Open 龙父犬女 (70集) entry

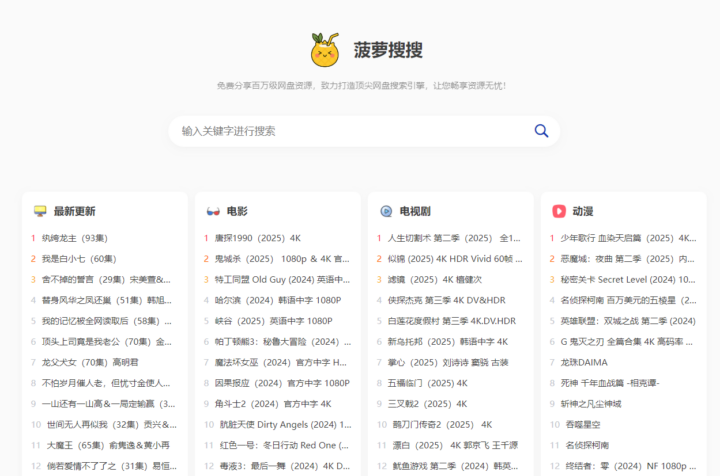pyautogui.click(x=90, y=362)
